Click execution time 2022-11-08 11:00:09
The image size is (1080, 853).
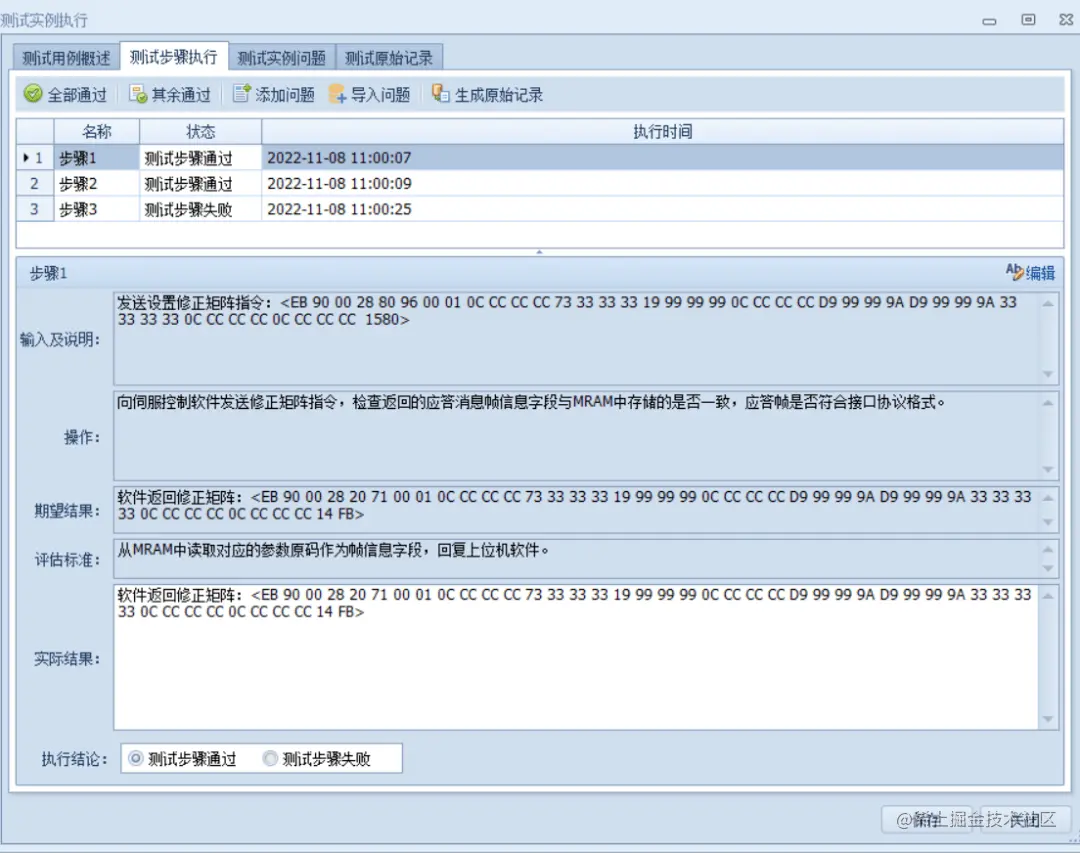coord(339,183)
